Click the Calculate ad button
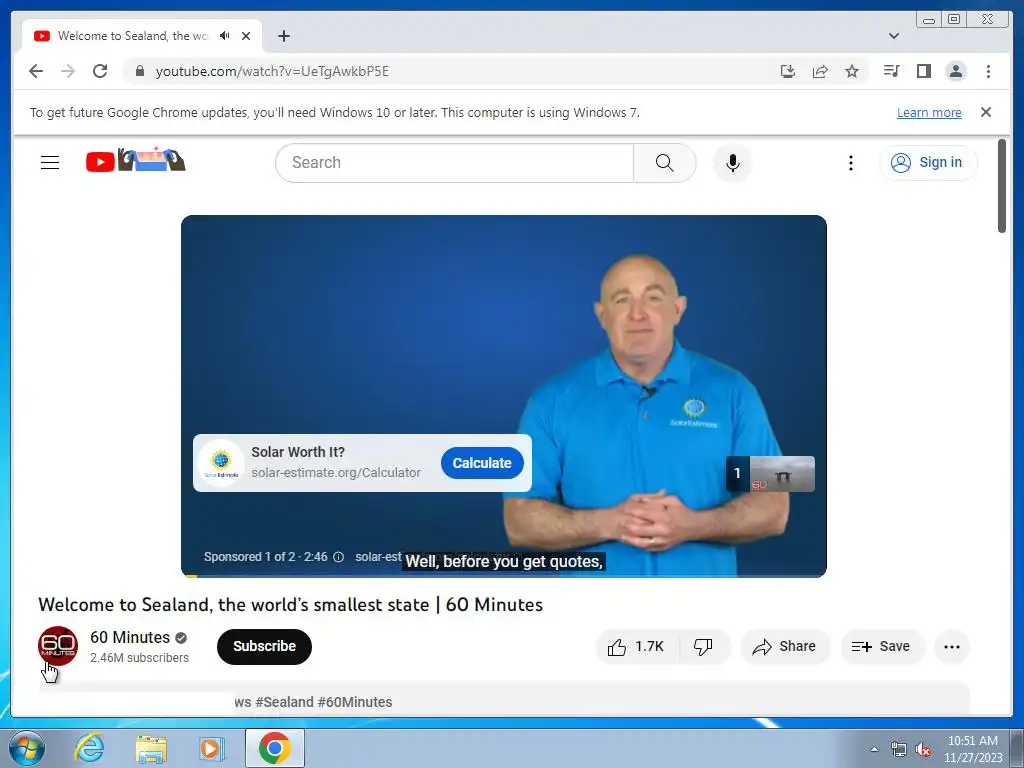Image resolution: width=1024 pixels, height=768 pixels. pos(482,463)
